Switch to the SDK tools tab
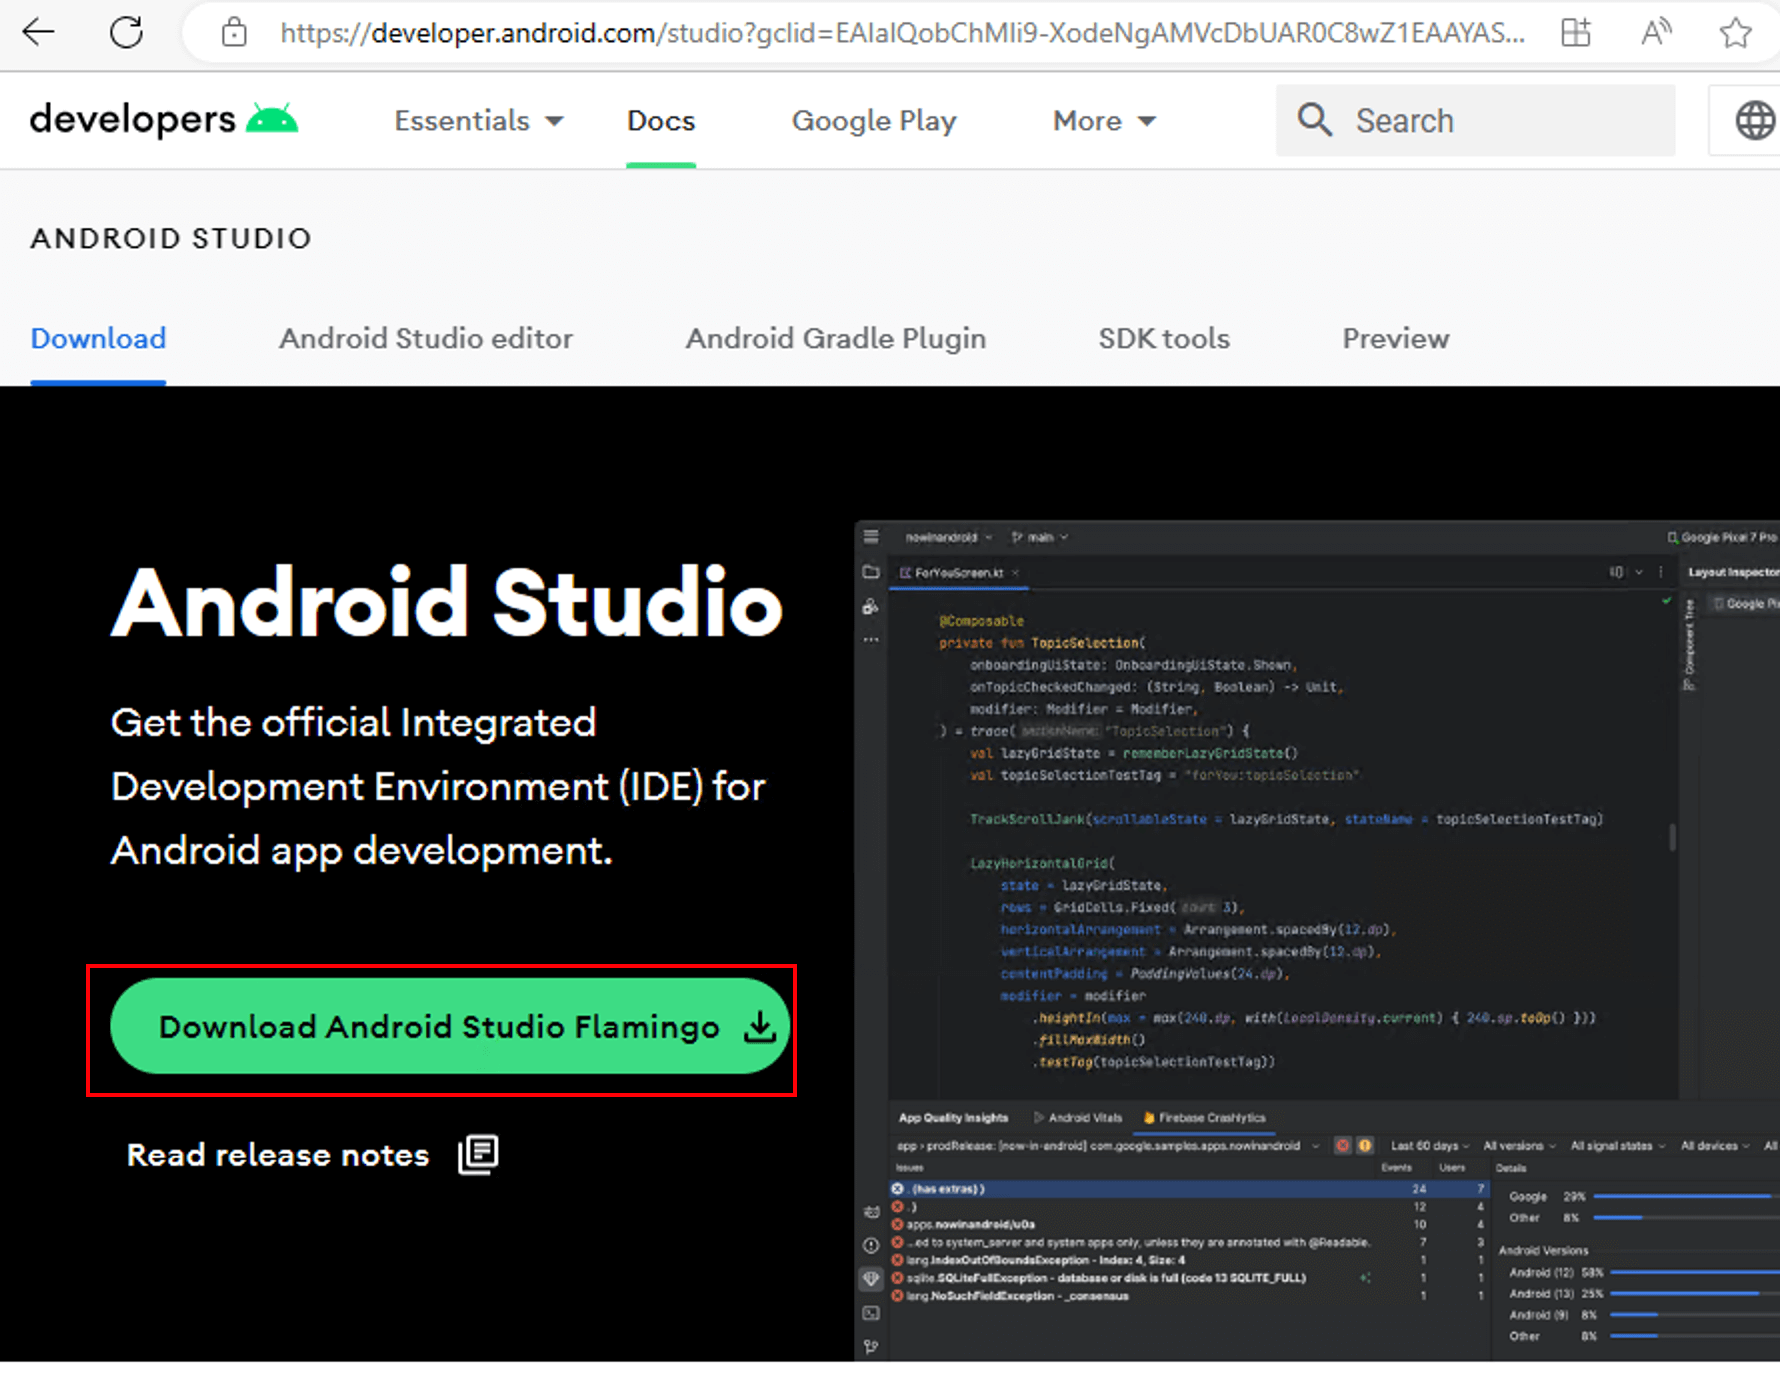The image size is (1780, 1378). [1164, 339]
